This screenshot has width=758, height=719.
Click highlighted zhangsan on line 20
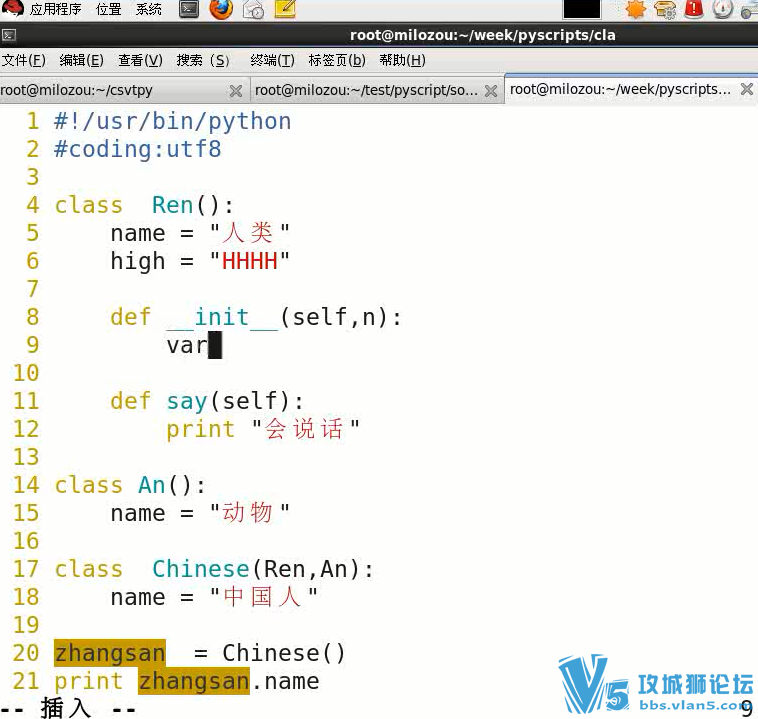pos(110,653)
